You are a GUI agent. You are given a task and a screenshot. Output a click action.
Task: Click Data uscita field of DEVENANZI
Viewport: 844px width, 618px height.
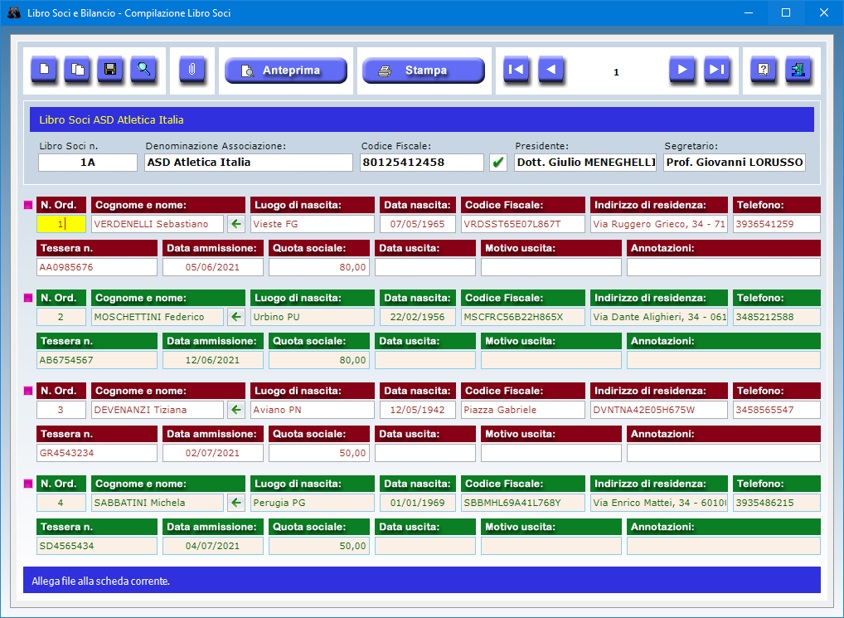(425, 453)
